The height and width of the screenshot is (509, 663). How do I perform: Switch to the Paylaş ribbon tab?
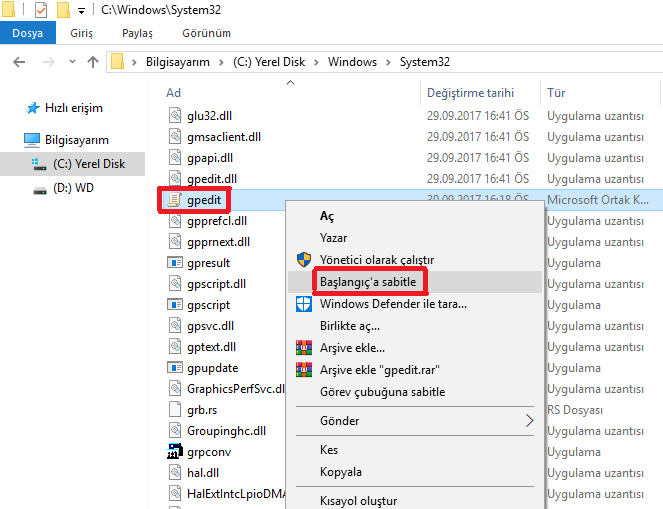tap(137, 33)
